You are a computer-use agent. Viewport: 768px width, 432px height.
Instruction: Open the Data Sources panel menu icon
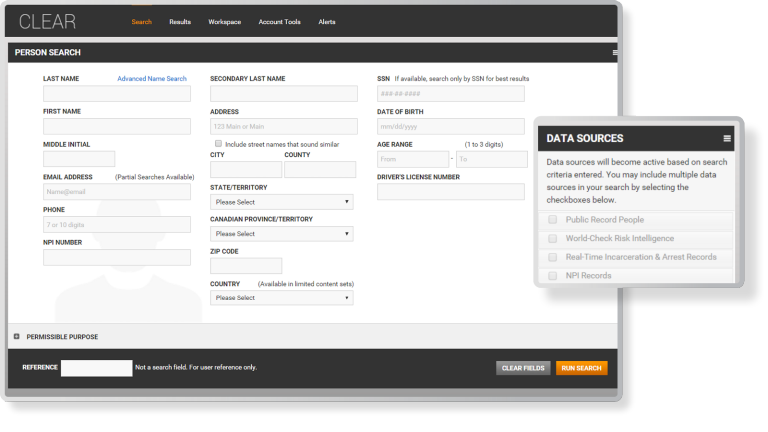pos(727,138)
